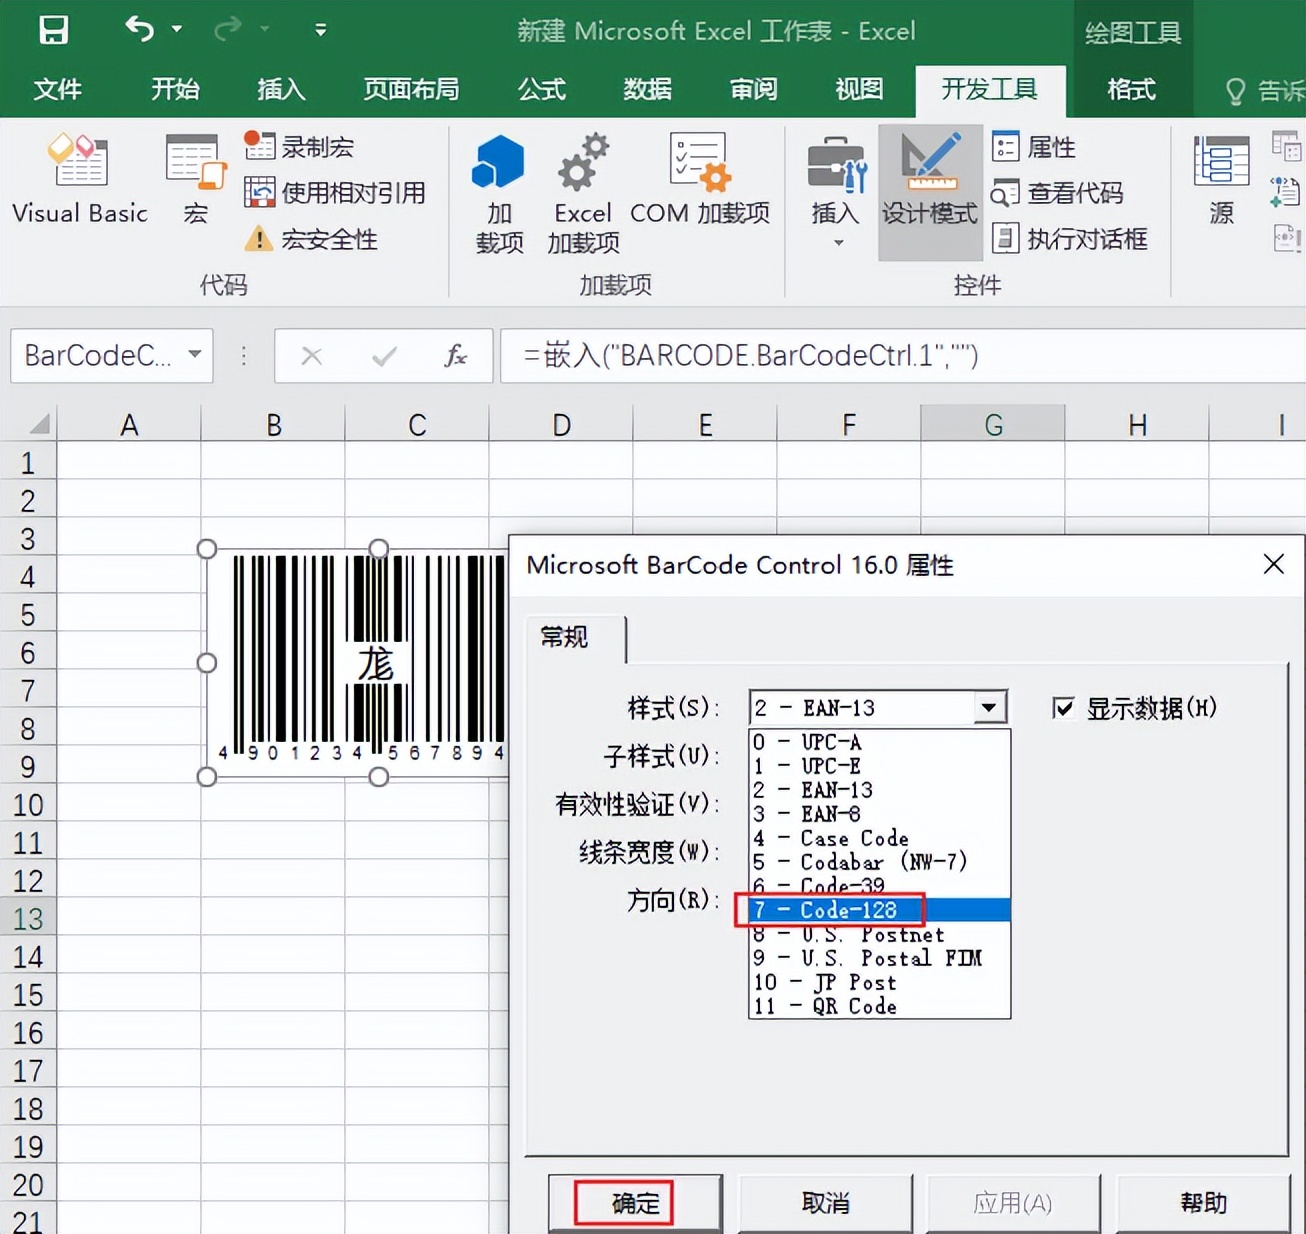
Task: Customize the Quick Access Toolbar dropdown
Action: [321, 30]
